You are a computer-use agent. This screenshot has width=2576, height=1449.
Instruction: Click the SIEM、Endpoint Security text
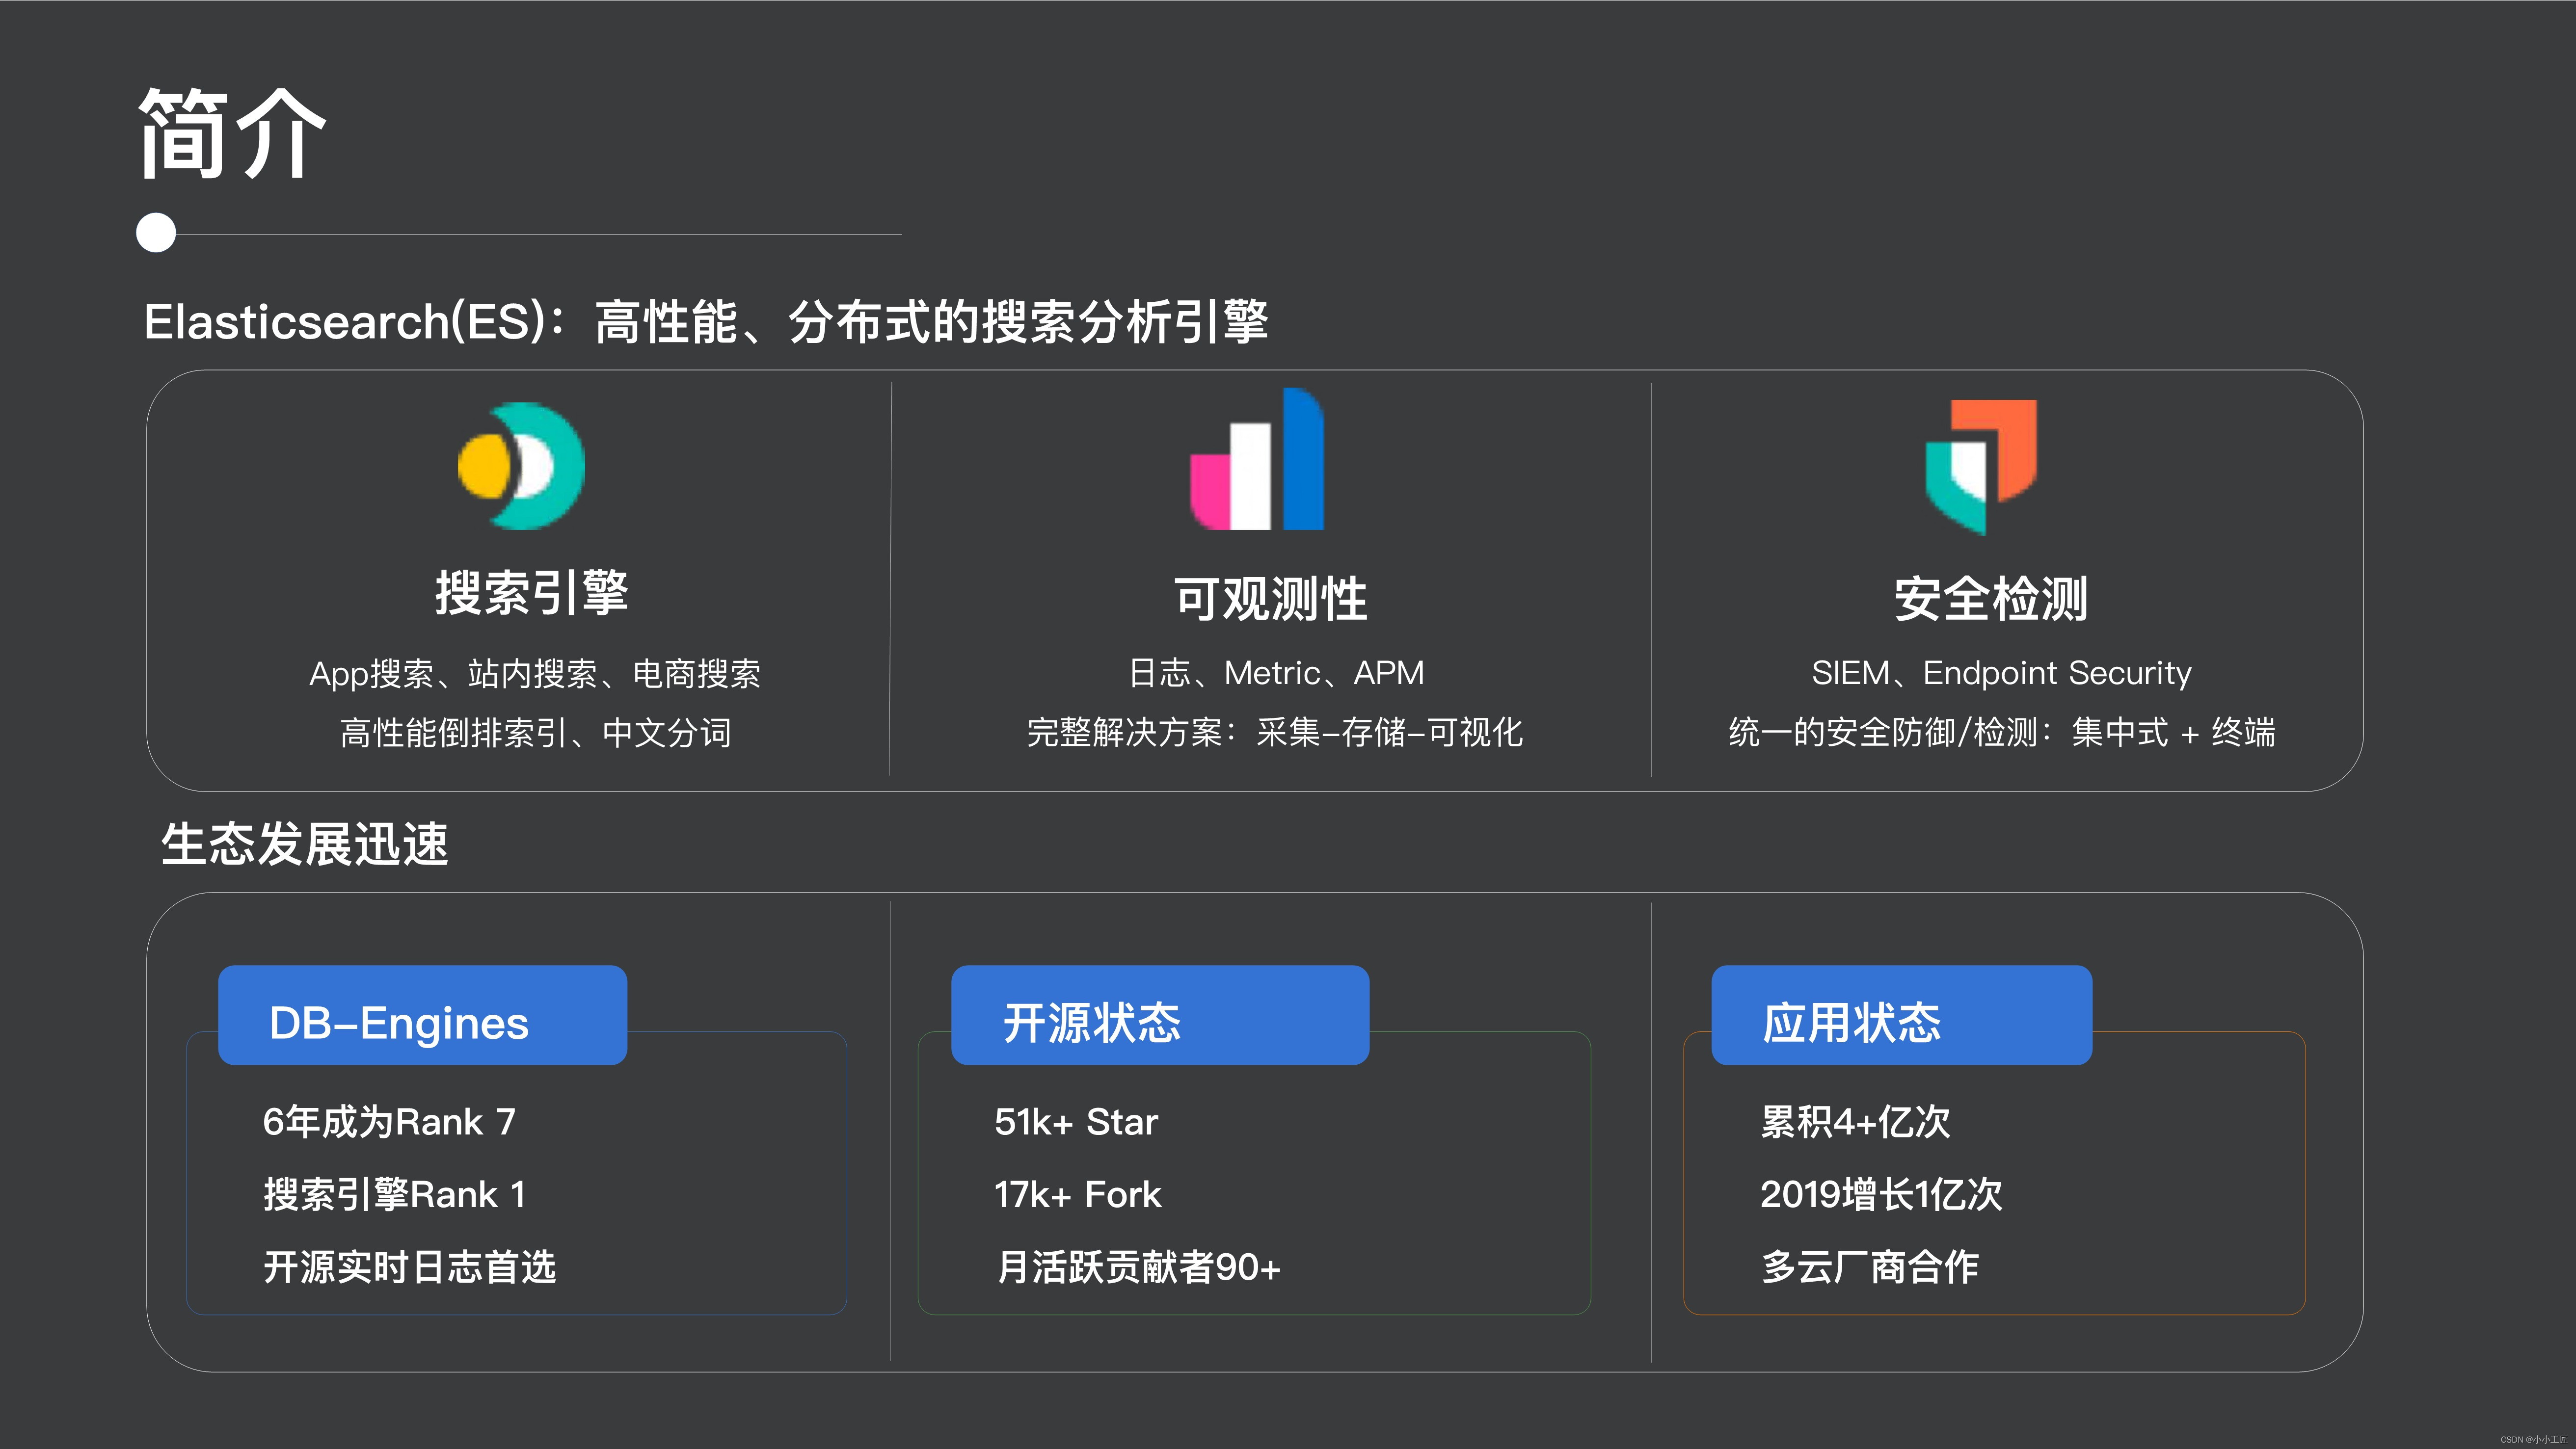[2001, 673]
